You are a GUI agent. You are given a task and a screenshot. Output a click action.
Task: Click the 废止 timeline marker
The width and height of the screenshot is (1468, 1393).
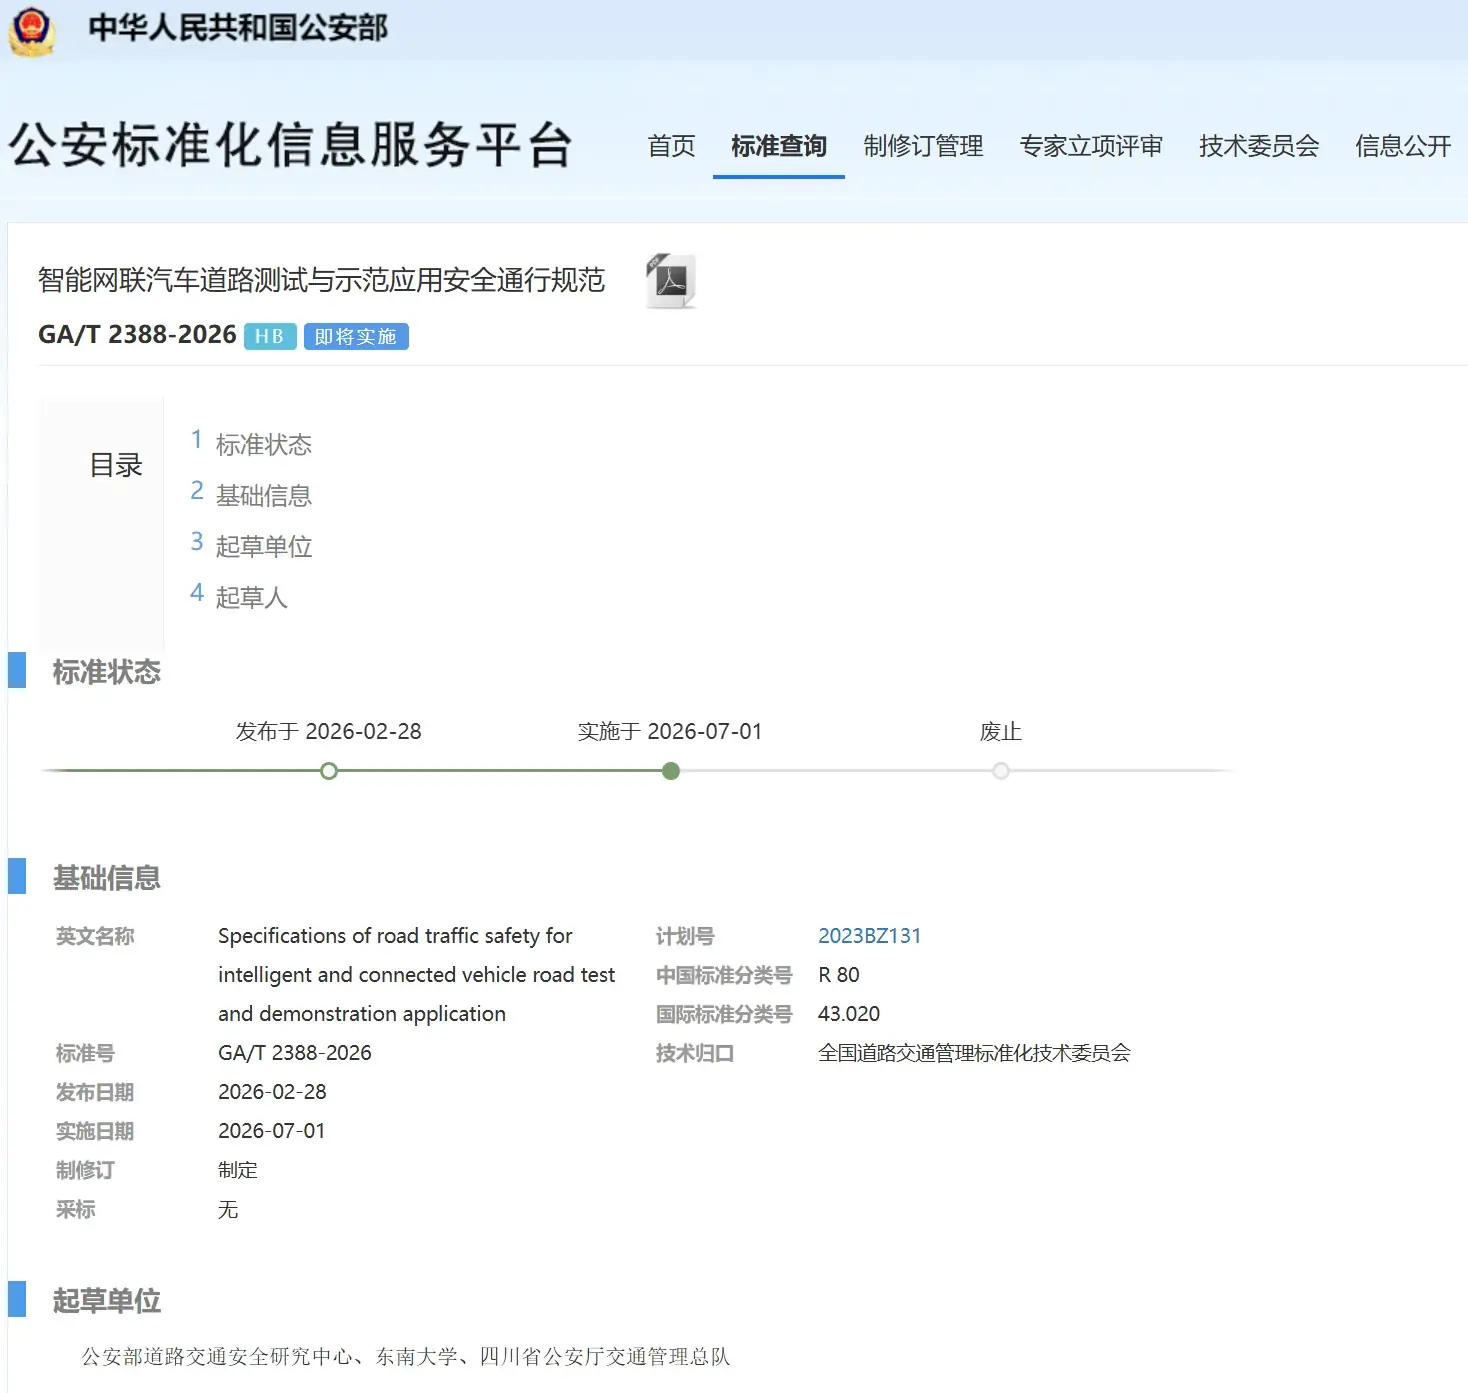pyautogui.click(x=1001, y=771)
